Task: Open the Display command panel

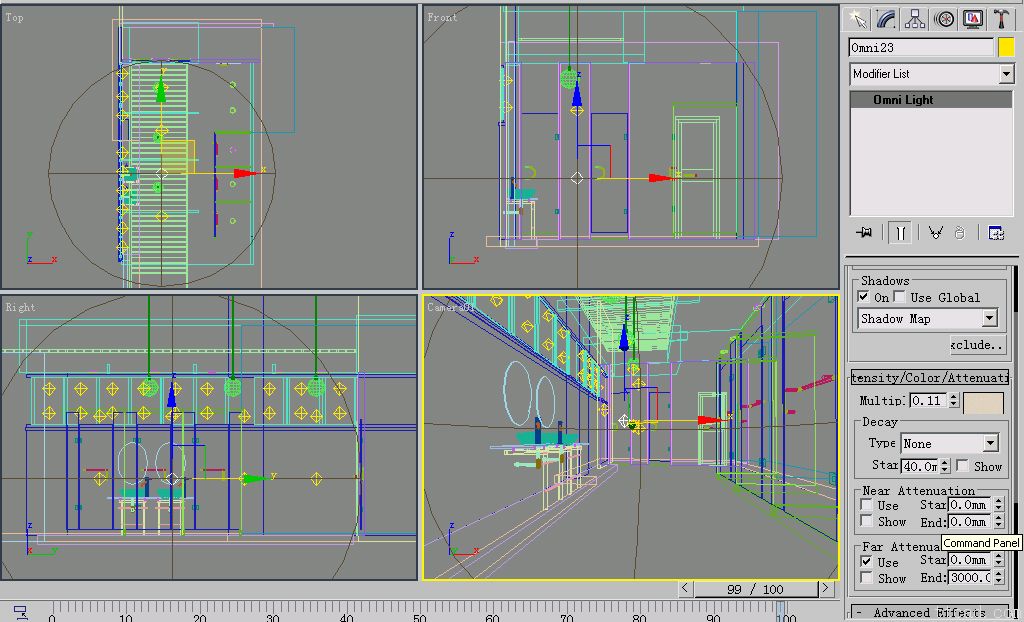Action: (x=973, y=18)
